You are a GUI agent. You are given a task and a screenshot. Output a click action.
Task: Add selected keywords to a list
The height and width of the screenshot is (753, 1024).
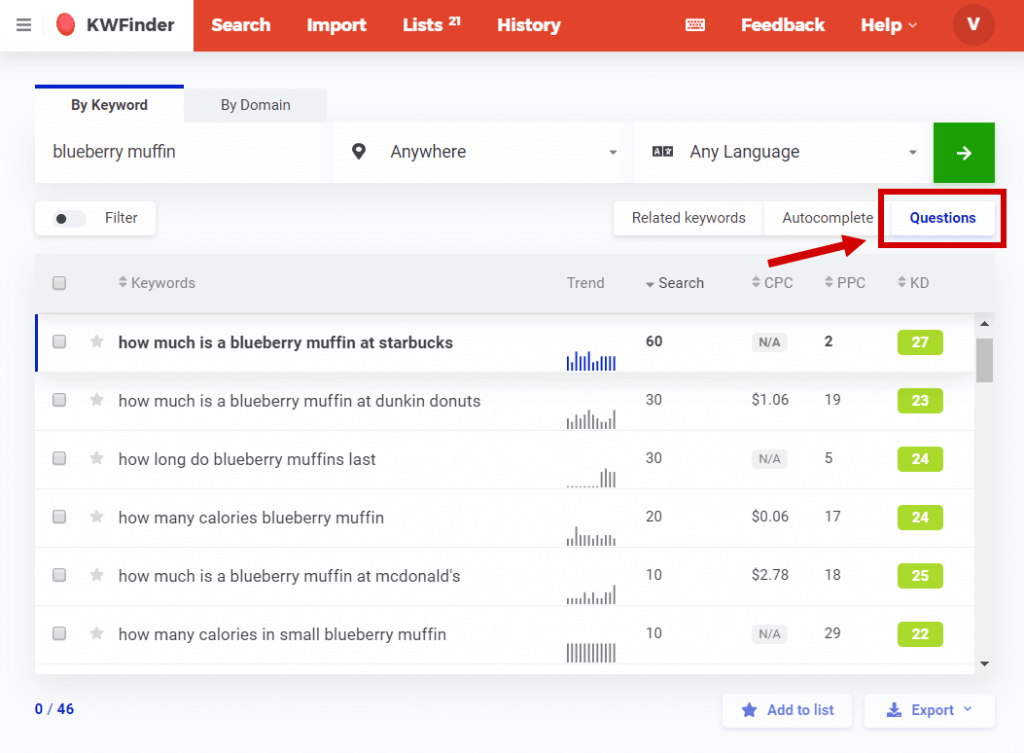click(x=787, y=710)
